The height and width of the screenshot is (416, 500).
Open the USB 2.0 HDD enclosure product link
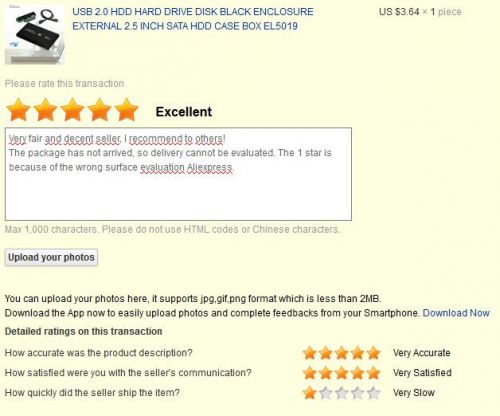tap(193, 19)
